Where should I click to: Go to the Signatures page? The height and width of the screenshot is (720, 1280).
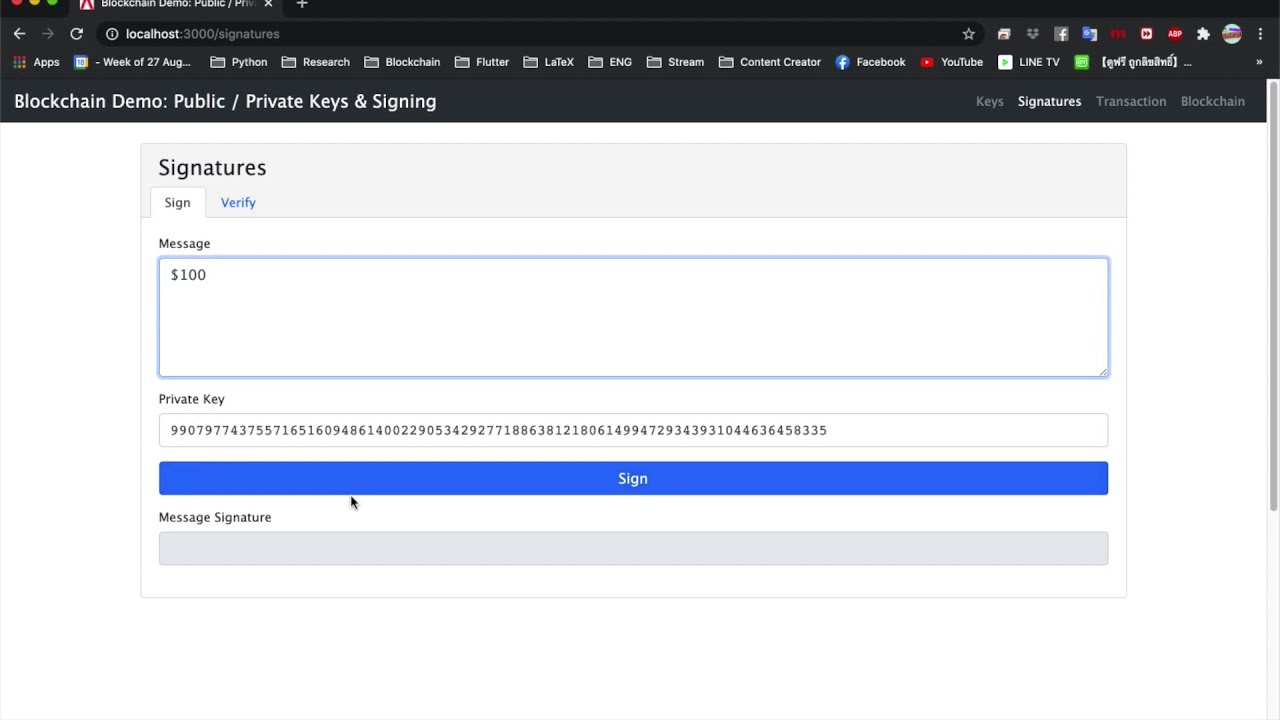1049,101
